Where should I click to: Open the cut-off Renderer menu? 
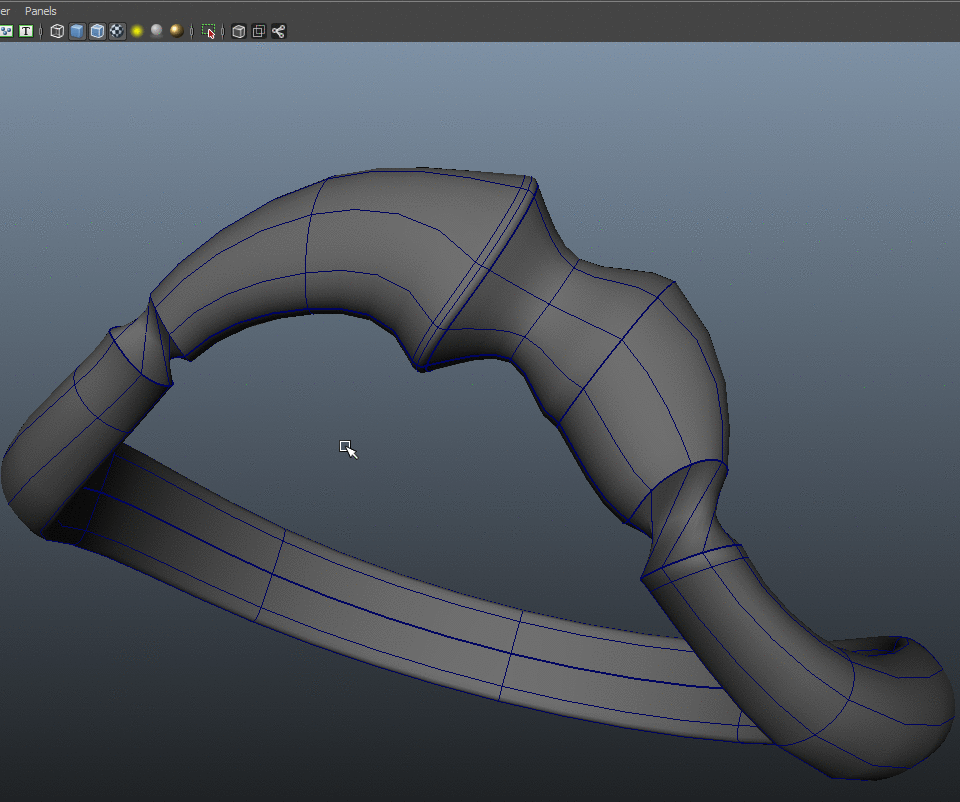coord(5,11)
